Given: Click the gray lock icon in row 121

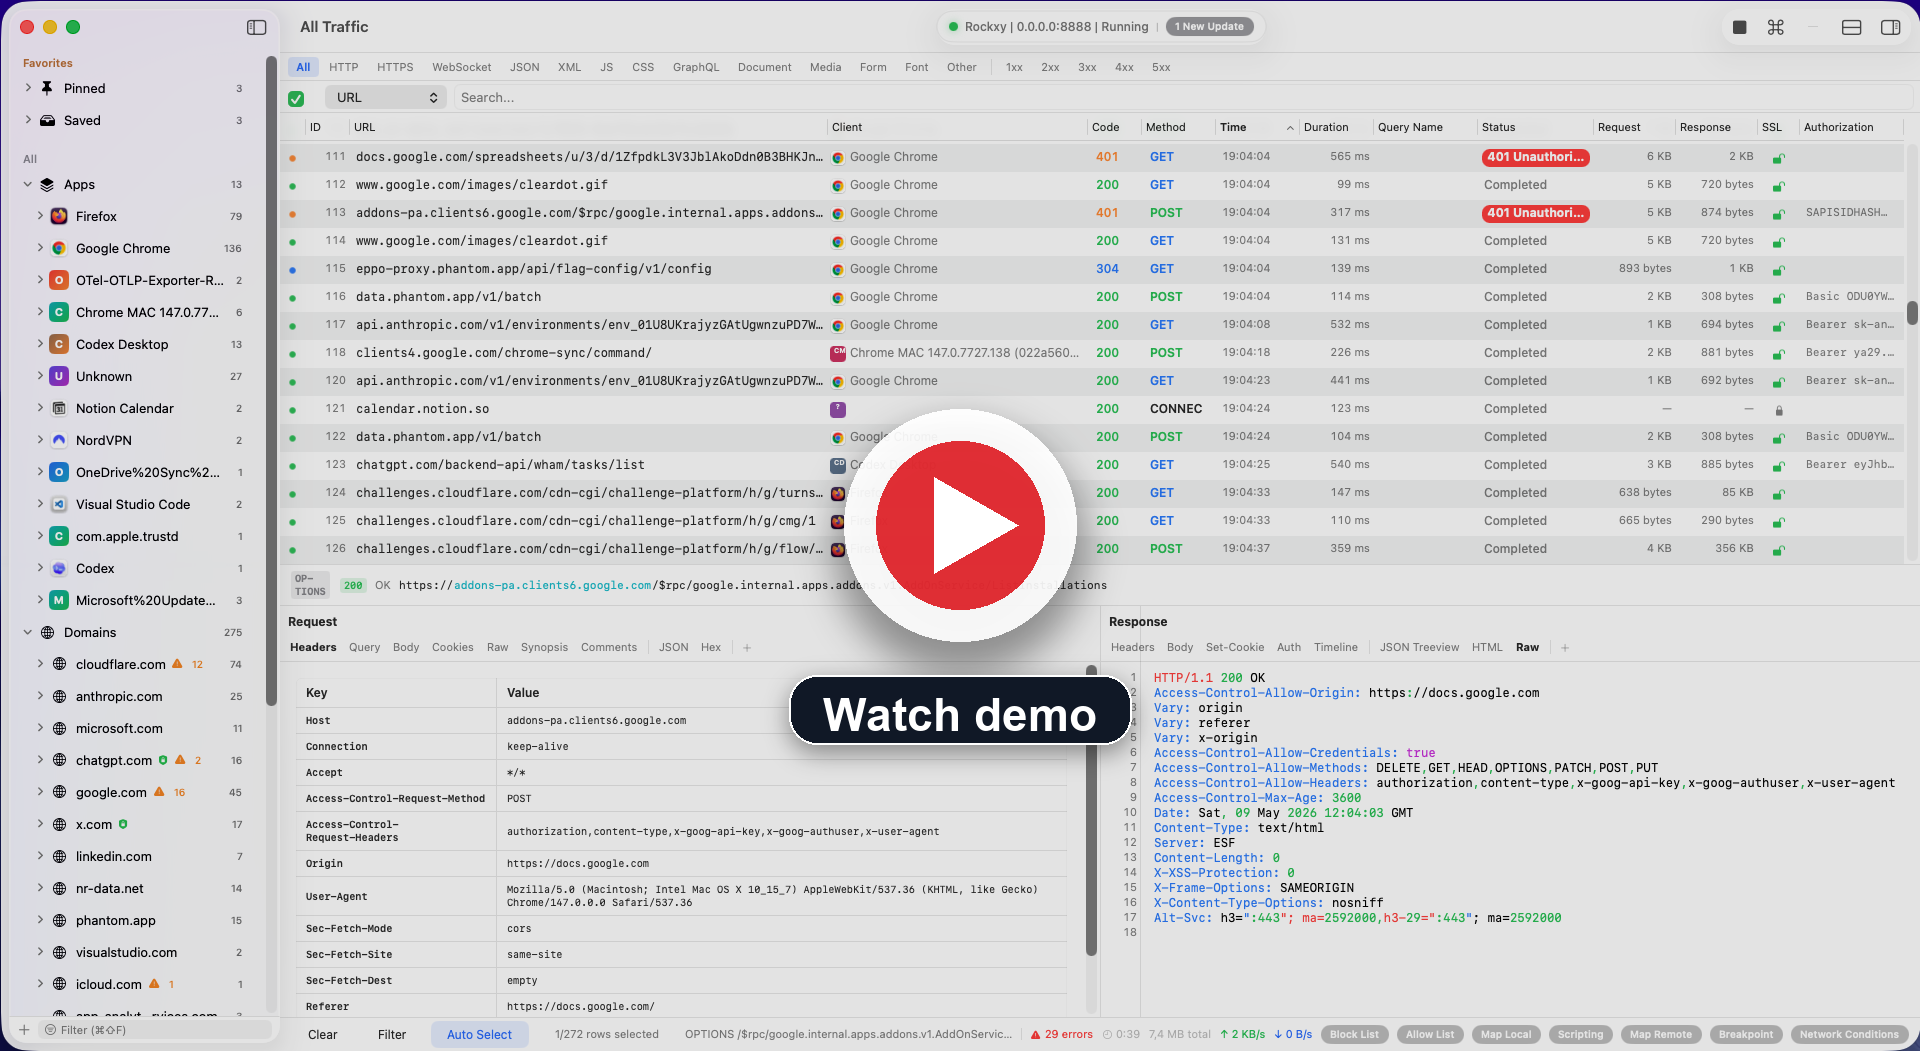Looking at the screenshot, I should coord(1779,410).
